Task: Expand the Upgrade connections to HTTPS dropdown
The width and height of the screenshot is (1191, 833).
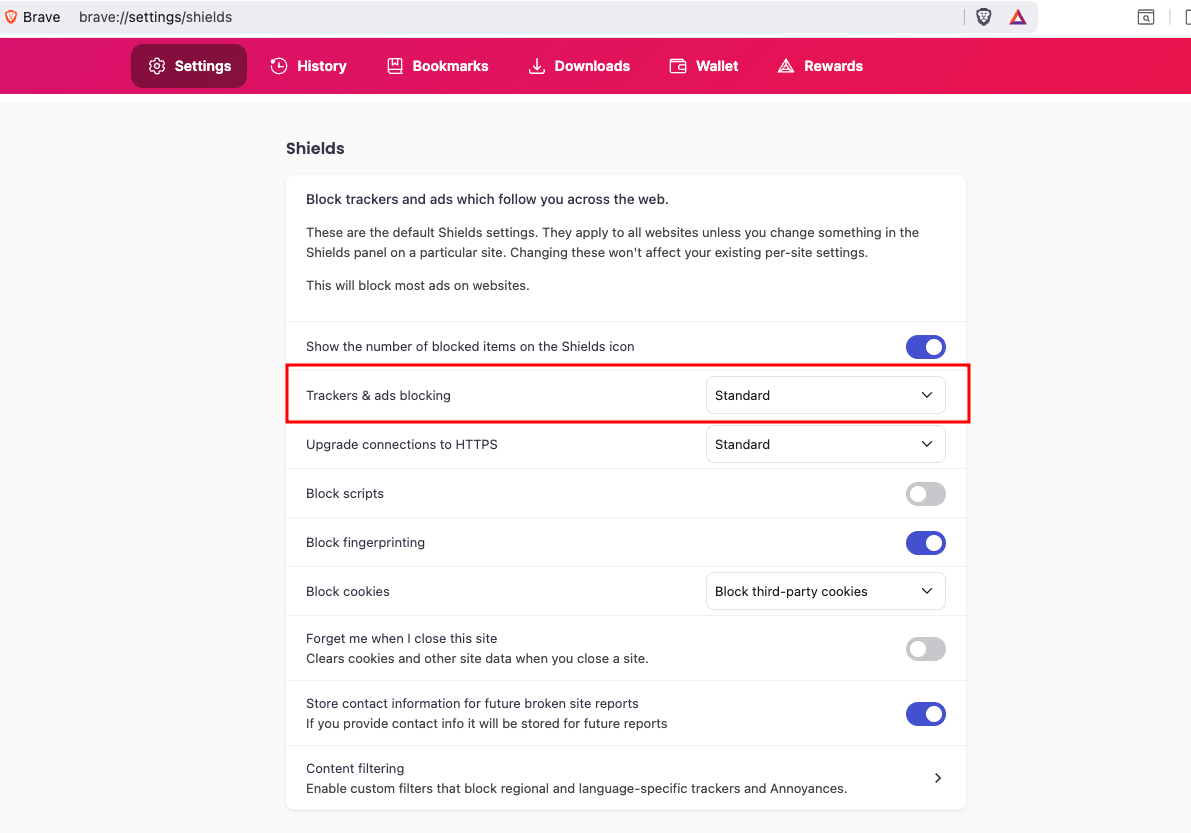Action: click(x=825, y=445)
